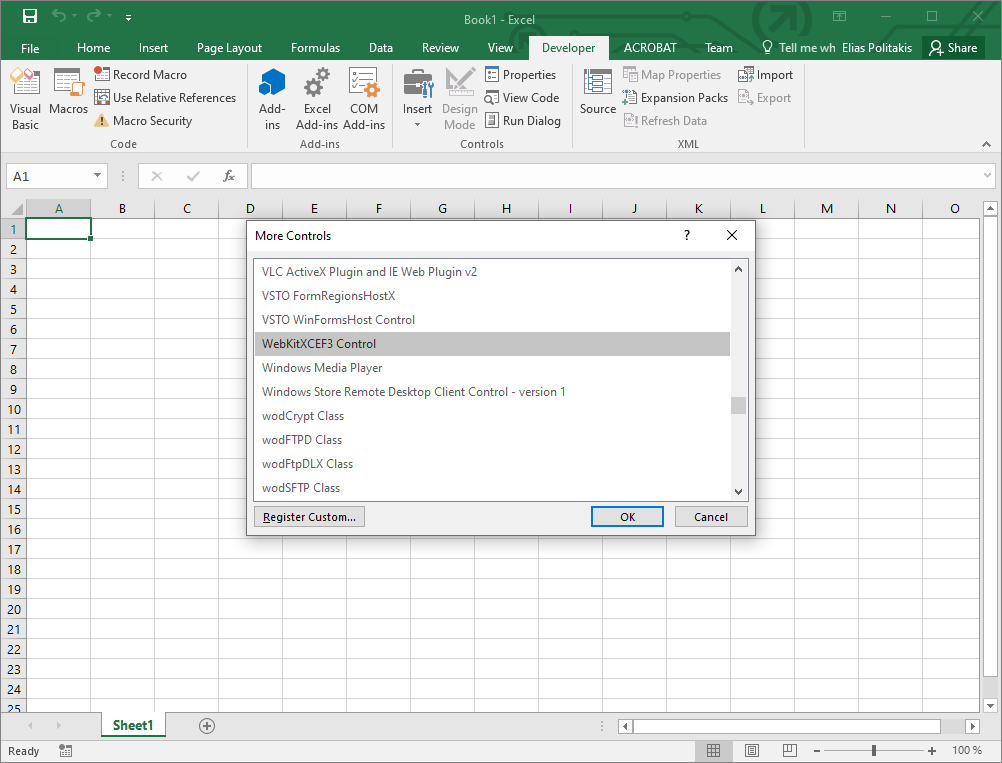The height and width of the screenshot is (763, 1002).
Task: Switch to the Data tab
Action: tap(381, 48)
